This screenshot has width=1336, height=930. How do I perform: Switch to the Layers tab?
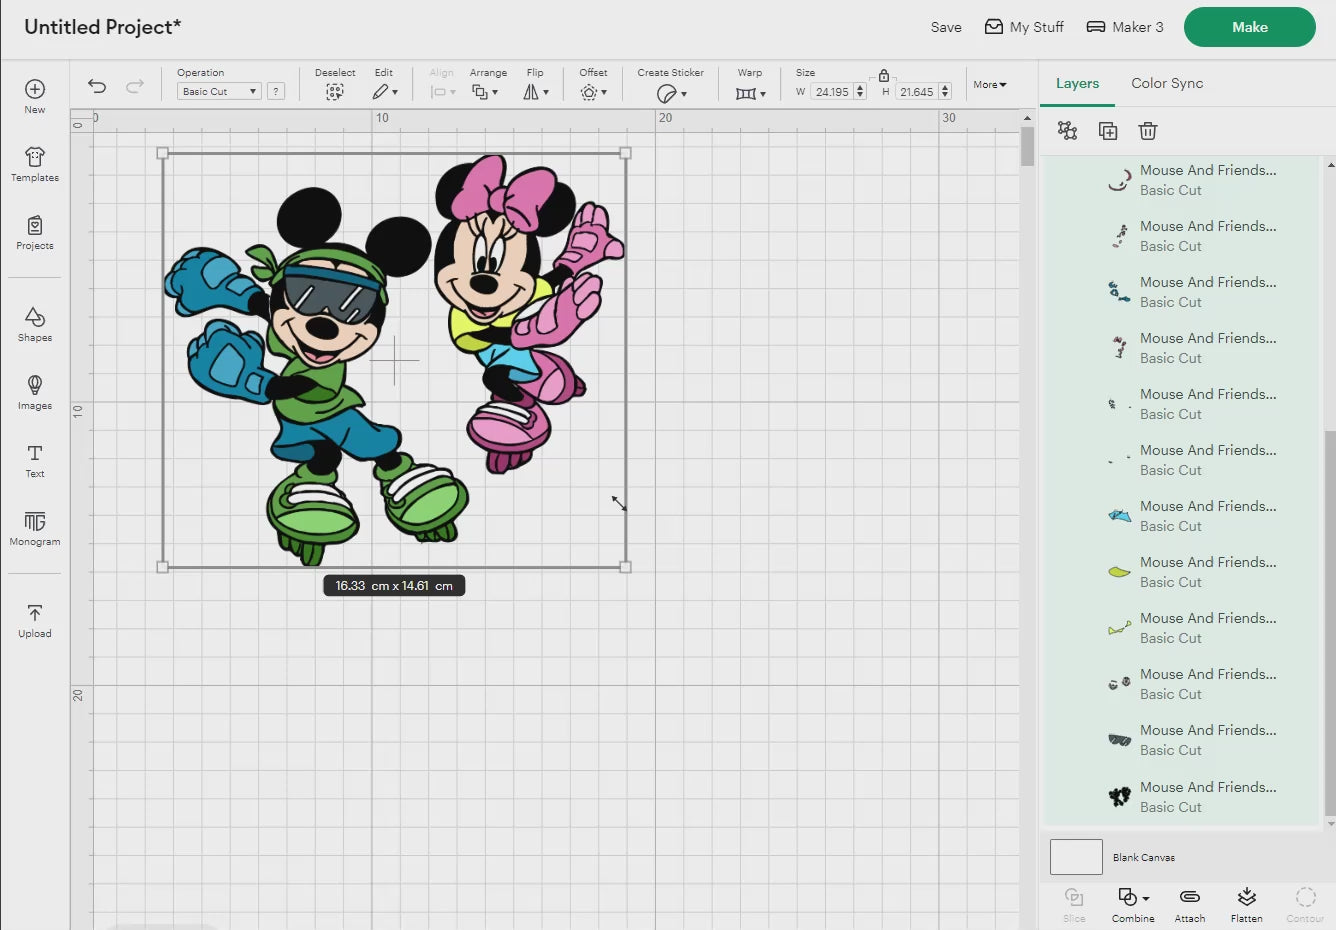1077,83
